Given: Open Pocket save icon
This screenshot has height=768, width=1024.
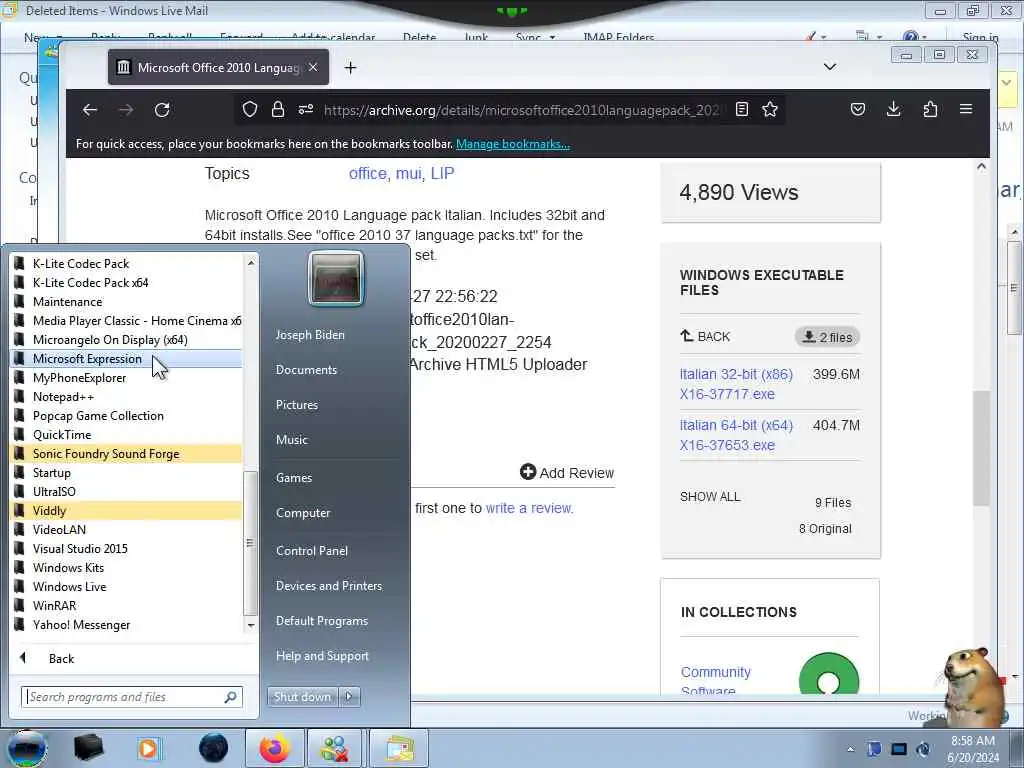Looking at the screenshot, I should pyautogui.click(x=858, y=109).
